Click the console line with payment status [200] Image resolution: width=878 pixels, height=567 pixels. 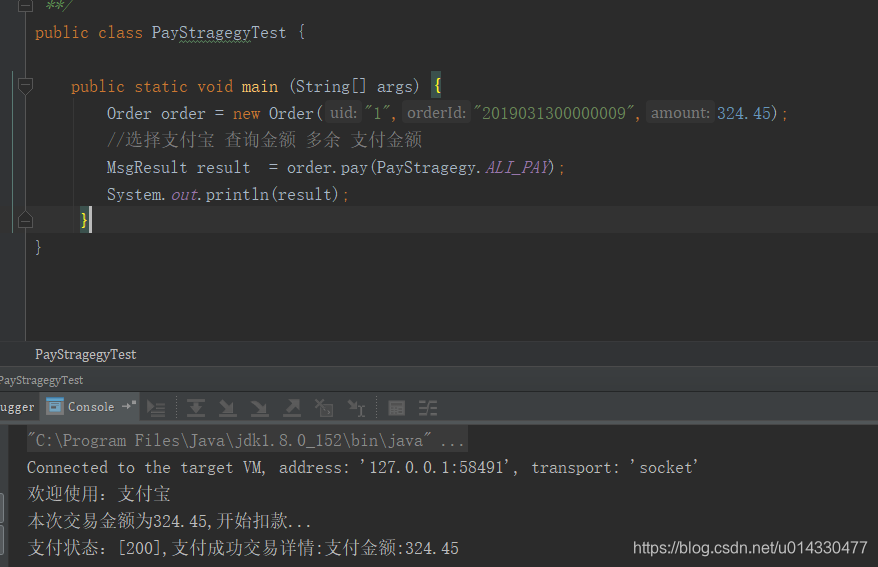[243, 547]
